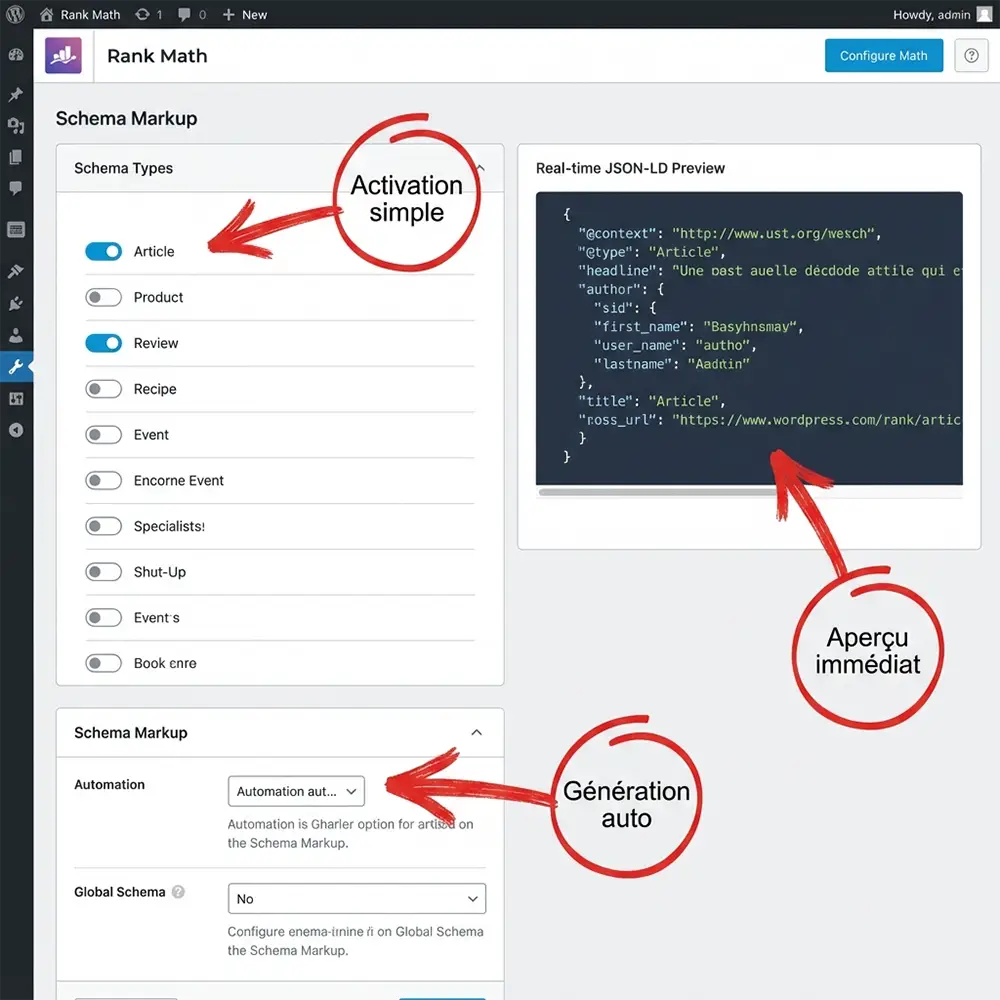This screenshot has height=1000, width=1000.
Task: Open the Users icon in the sidebar
Action: [16, 334]
